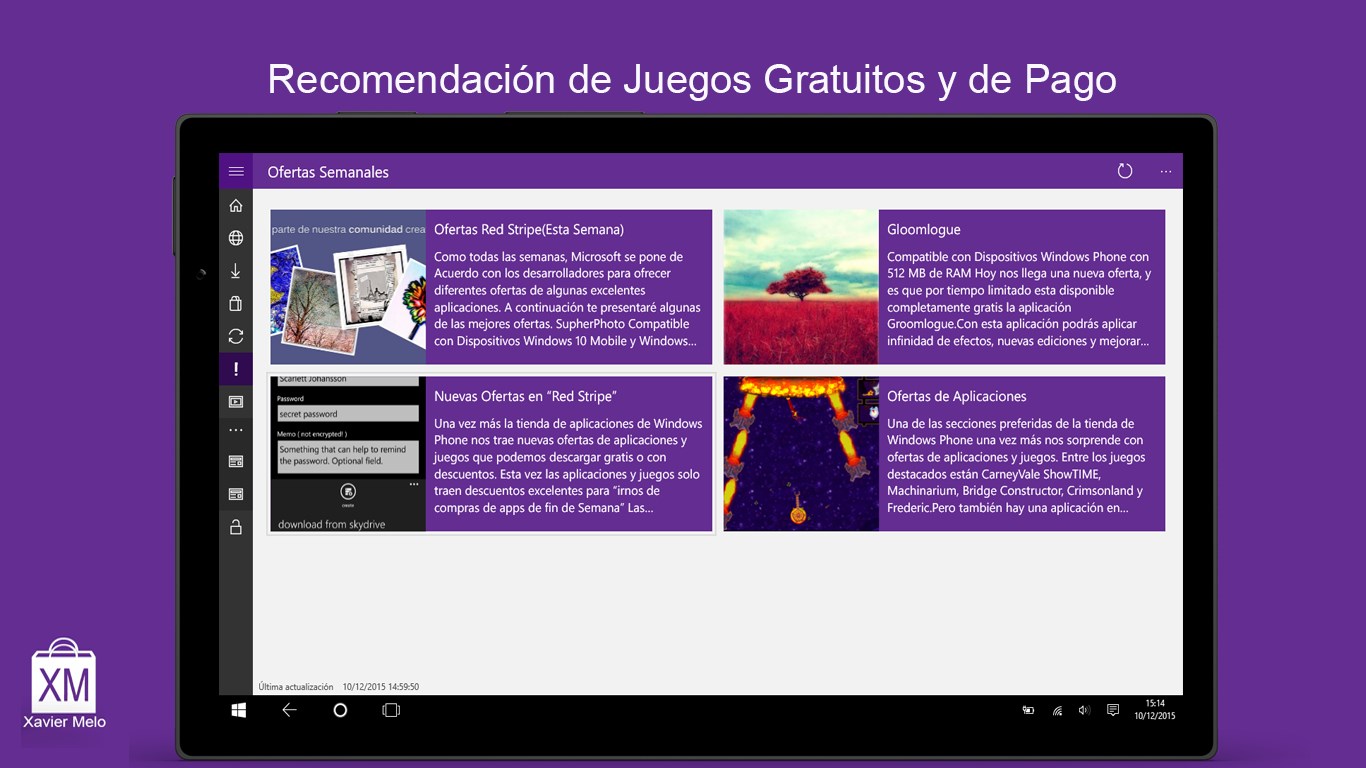Open more options in the title bar
The width and height of the screenshot is (1366, 768).
[x=1166, y=172]
